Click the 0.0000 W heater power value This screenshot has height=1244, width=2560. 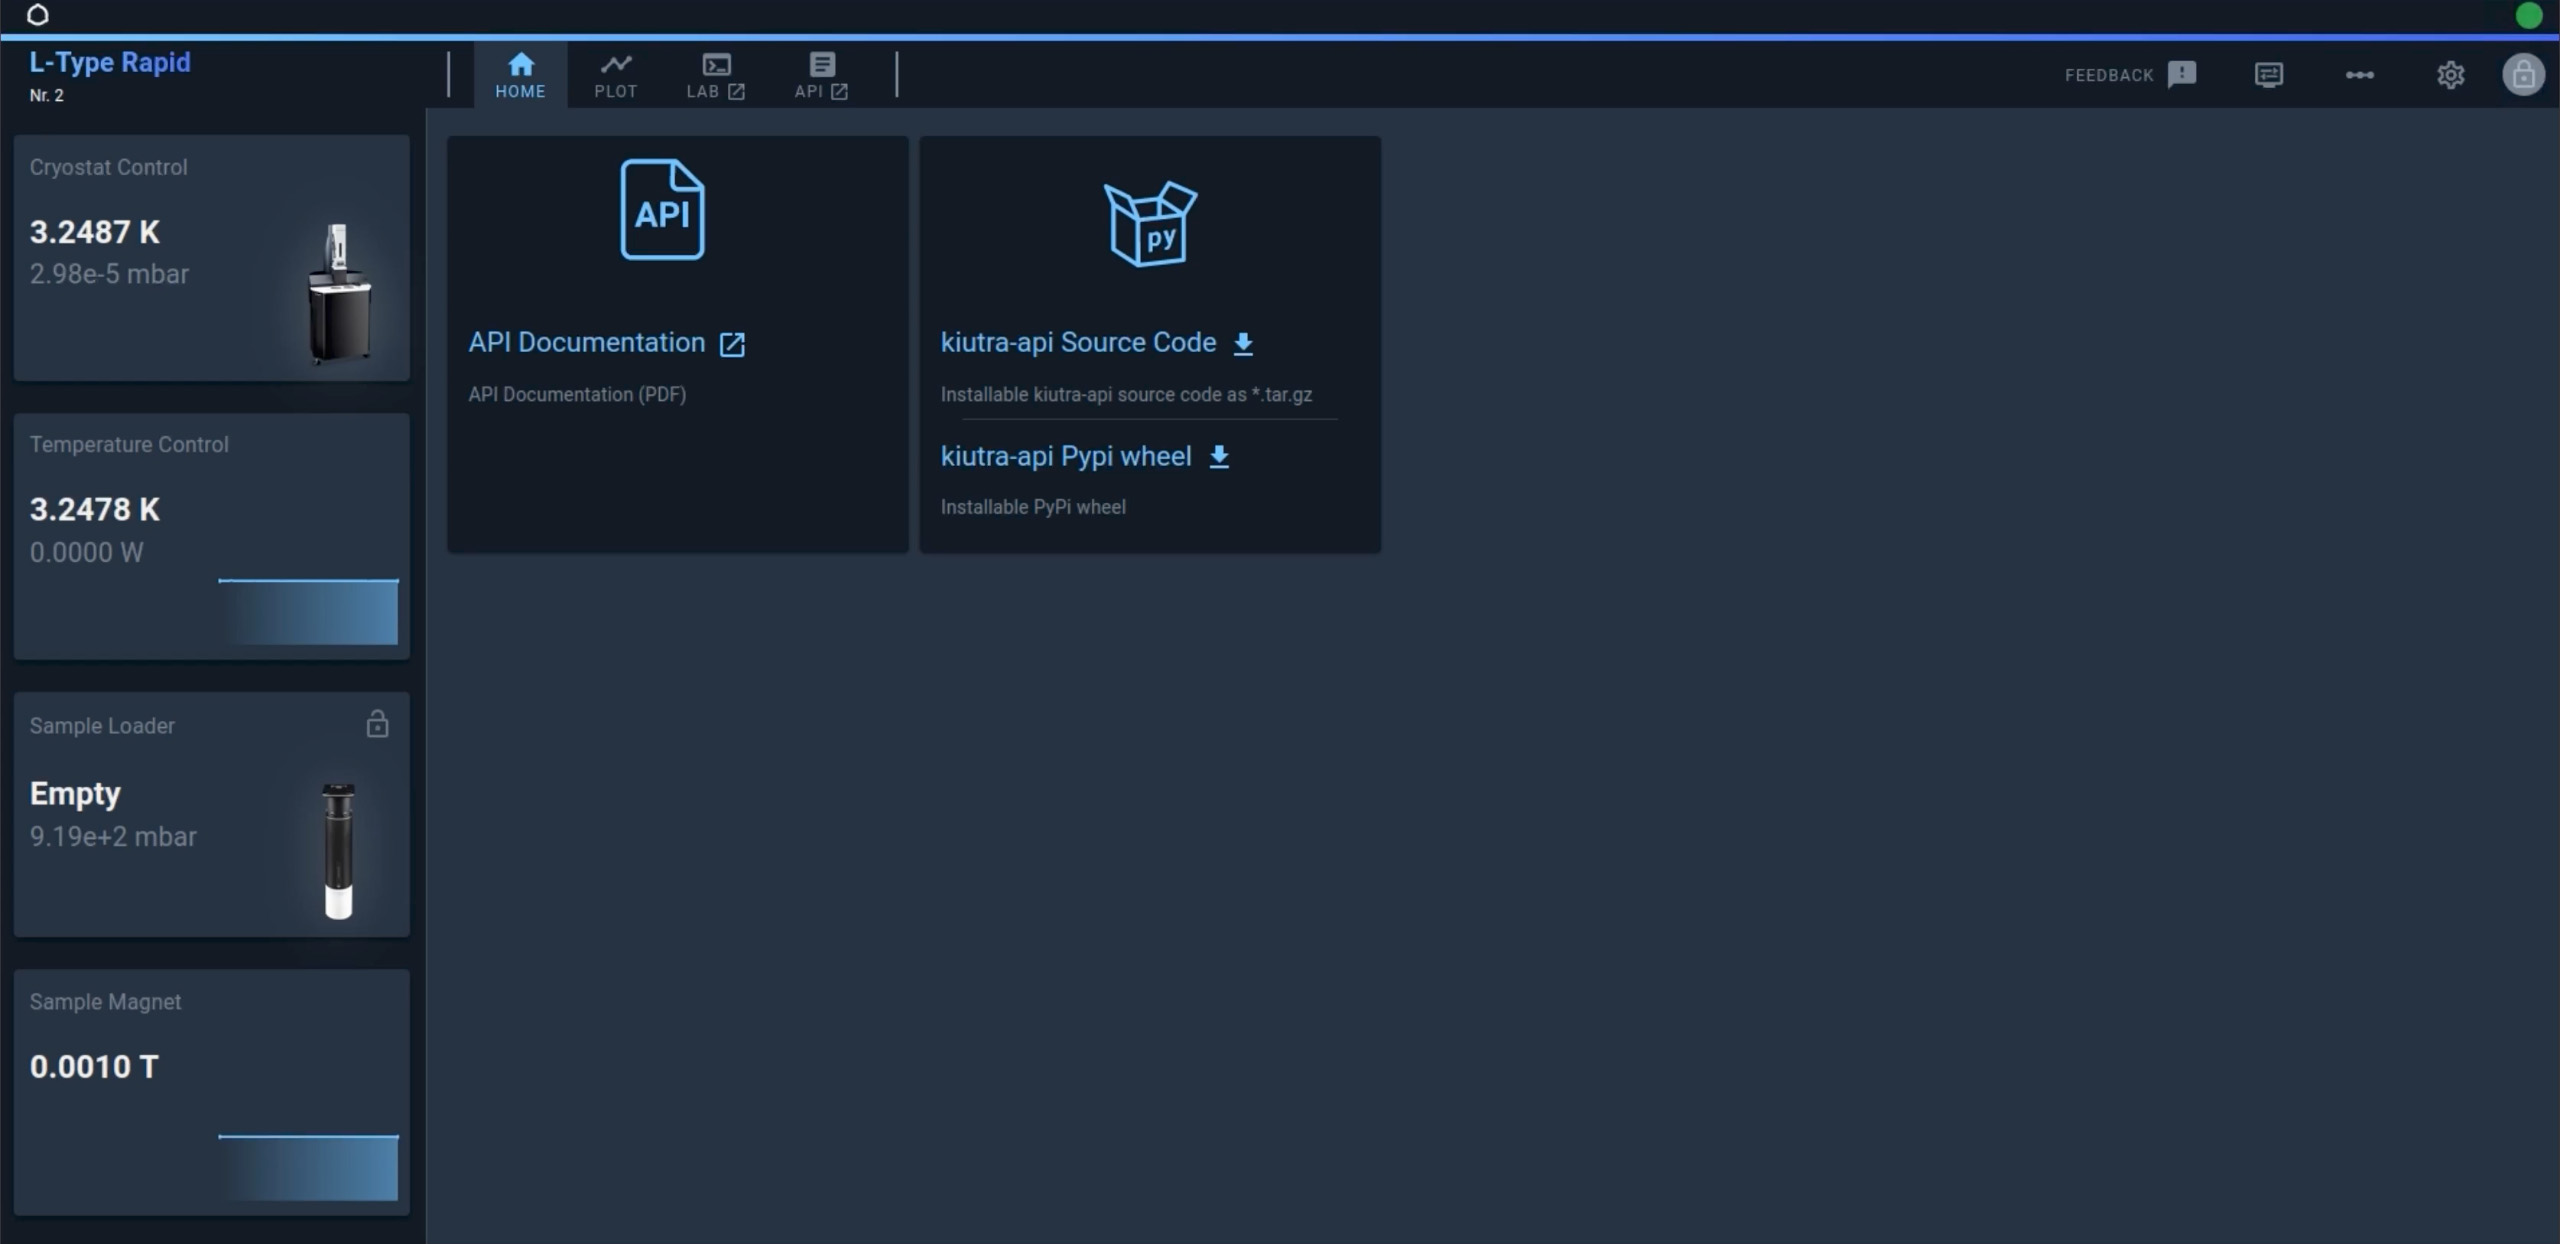pyautogui.click(x=86, y=552)
